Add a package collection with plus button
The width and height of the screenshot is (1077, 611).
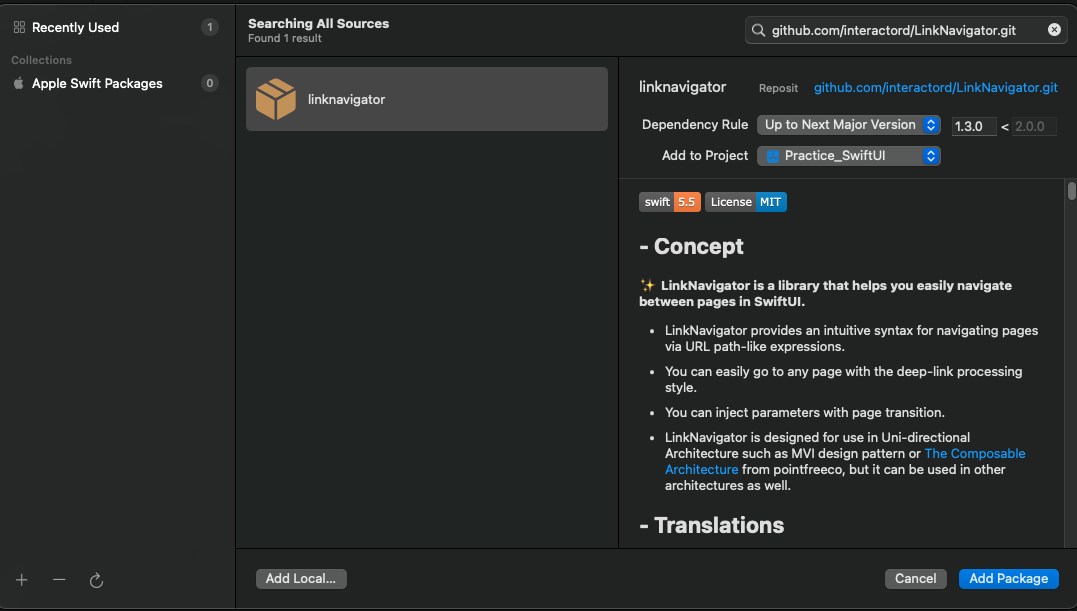point(22,580)
